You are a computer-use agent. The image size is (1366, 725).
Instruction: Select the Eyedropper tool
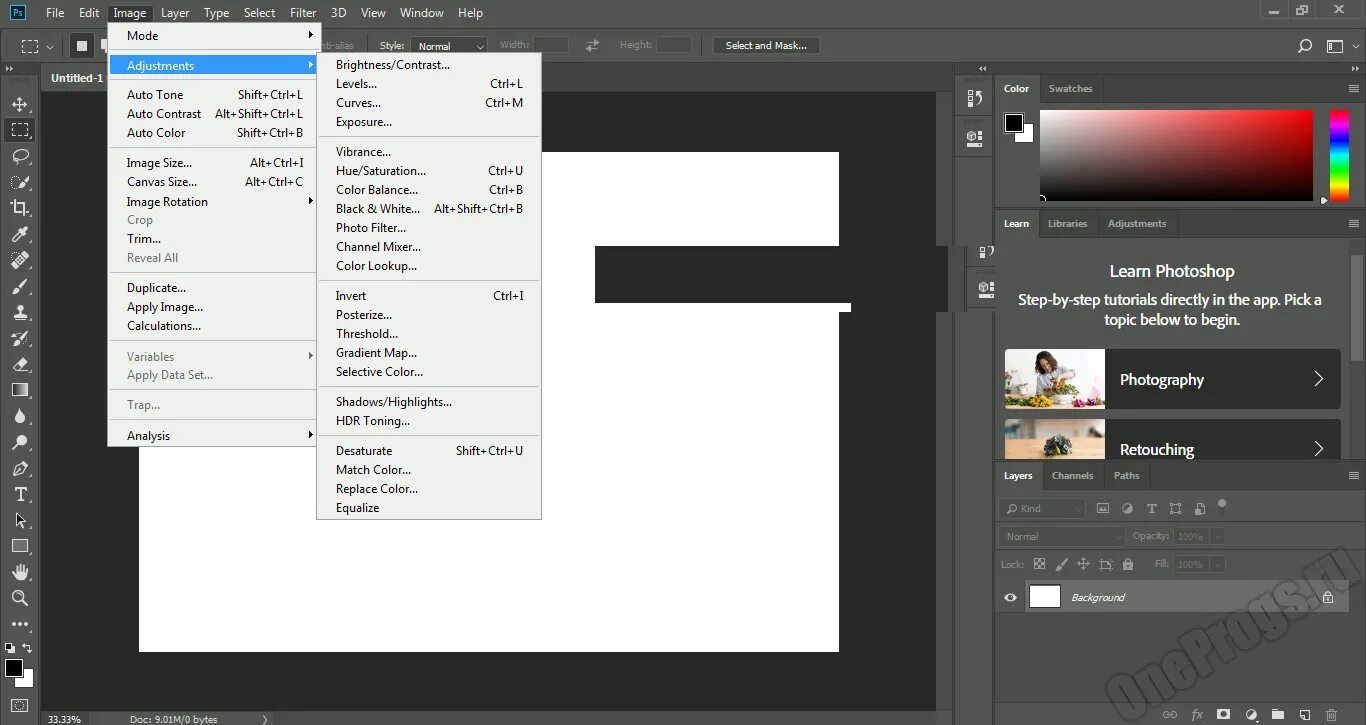tap(20, 234)
